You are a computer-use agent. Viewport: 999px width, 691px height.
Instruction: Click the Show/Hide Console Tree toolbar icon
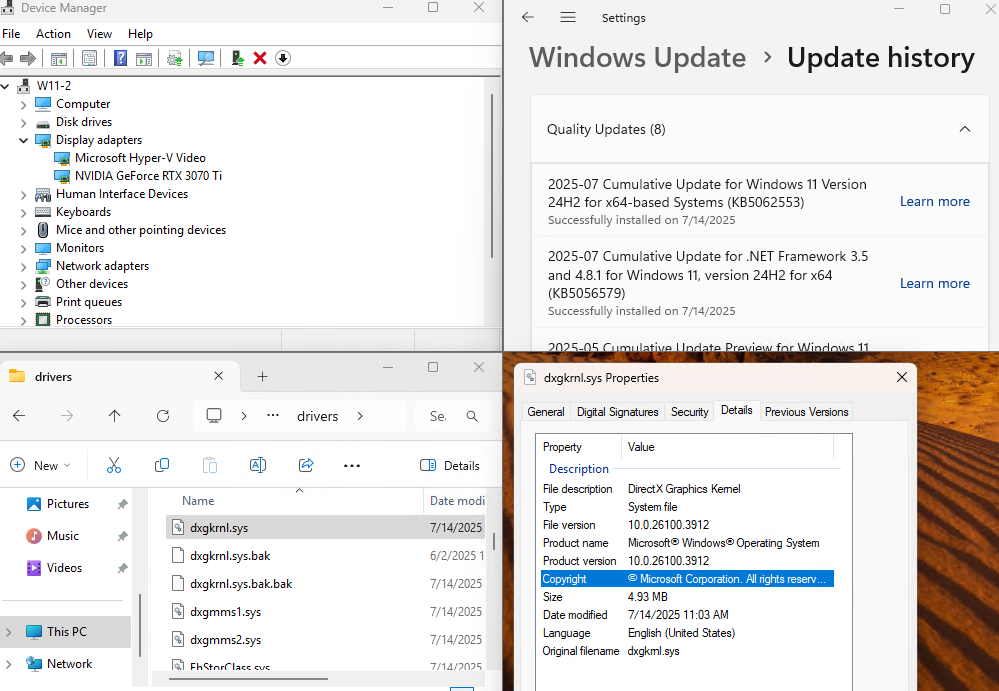[59, 59]
